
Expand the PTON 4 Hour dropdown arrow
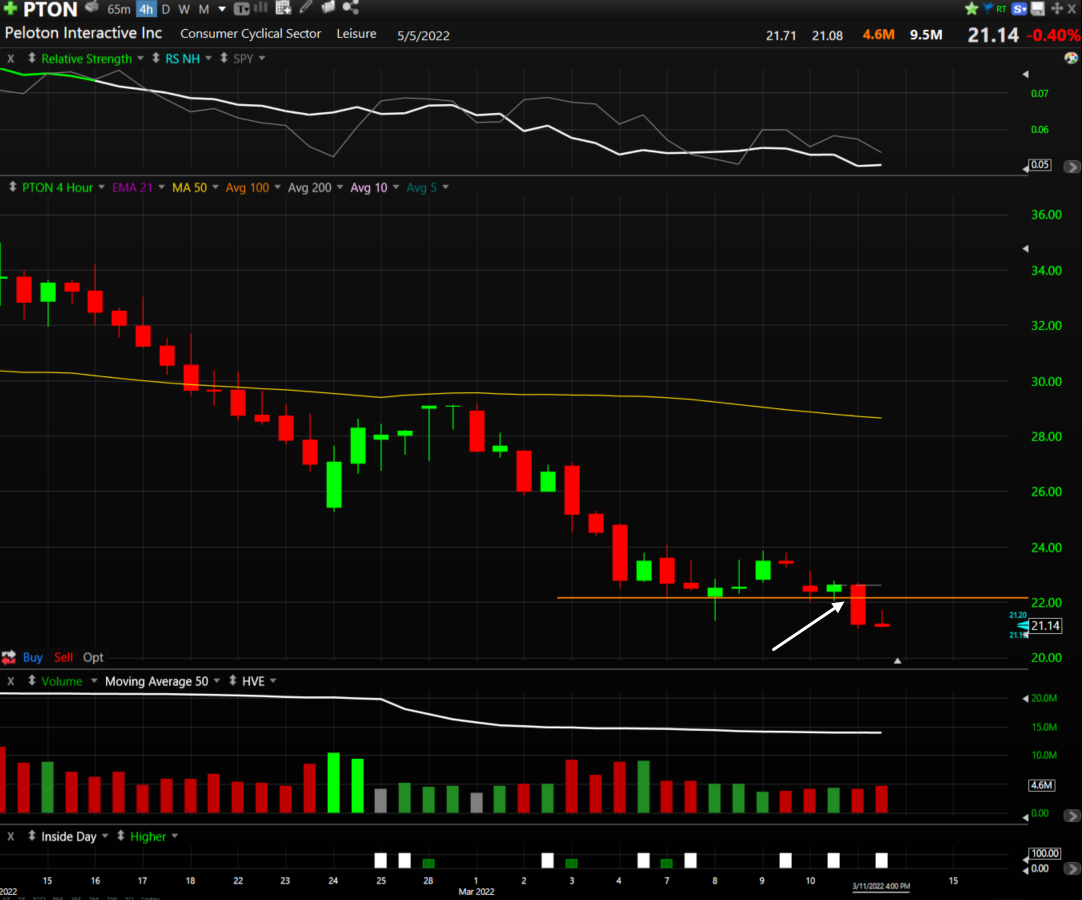point(101,187)
